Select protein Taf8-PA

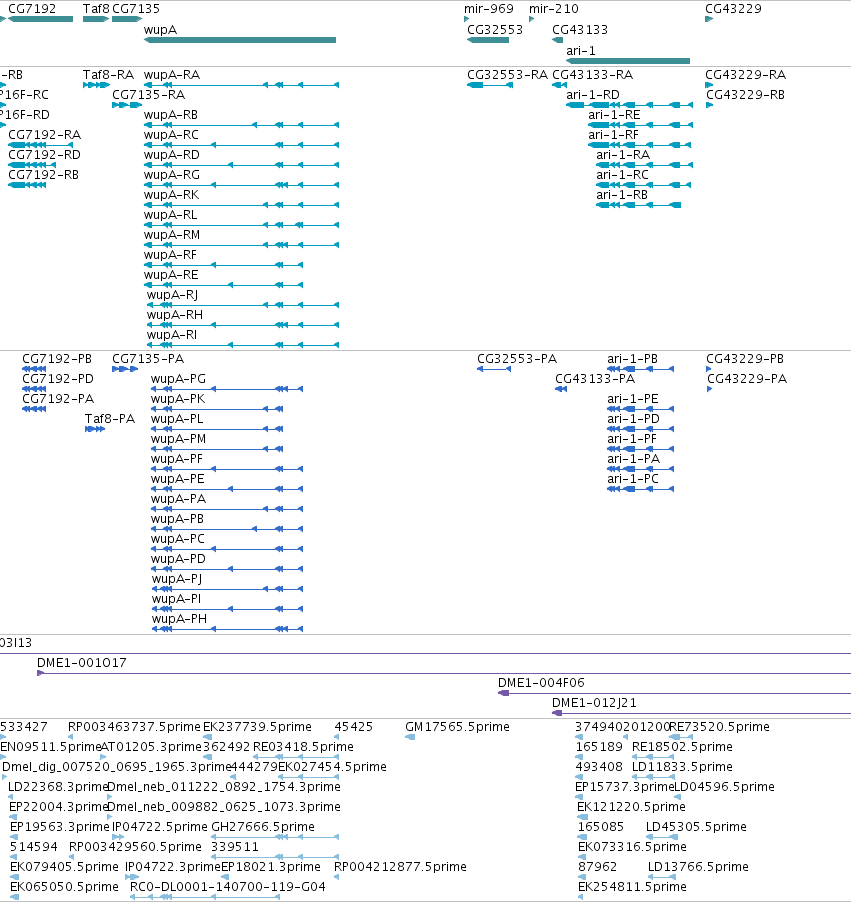coord(95,429)
